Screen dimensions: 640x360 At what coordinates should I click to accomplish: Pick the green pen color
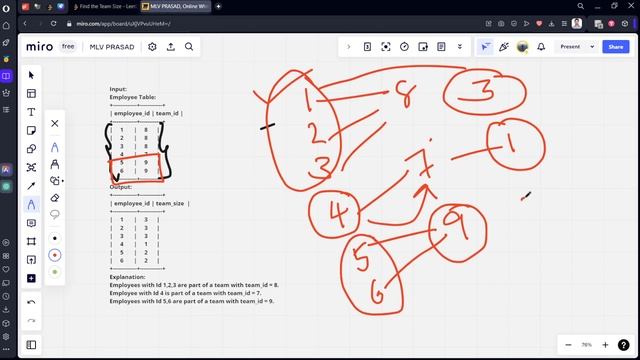click(x=55, y=272)
